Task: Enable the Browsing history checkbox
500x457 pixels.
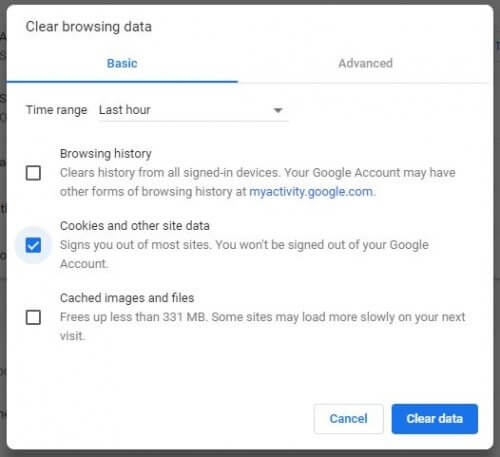Action: [33, 173]
